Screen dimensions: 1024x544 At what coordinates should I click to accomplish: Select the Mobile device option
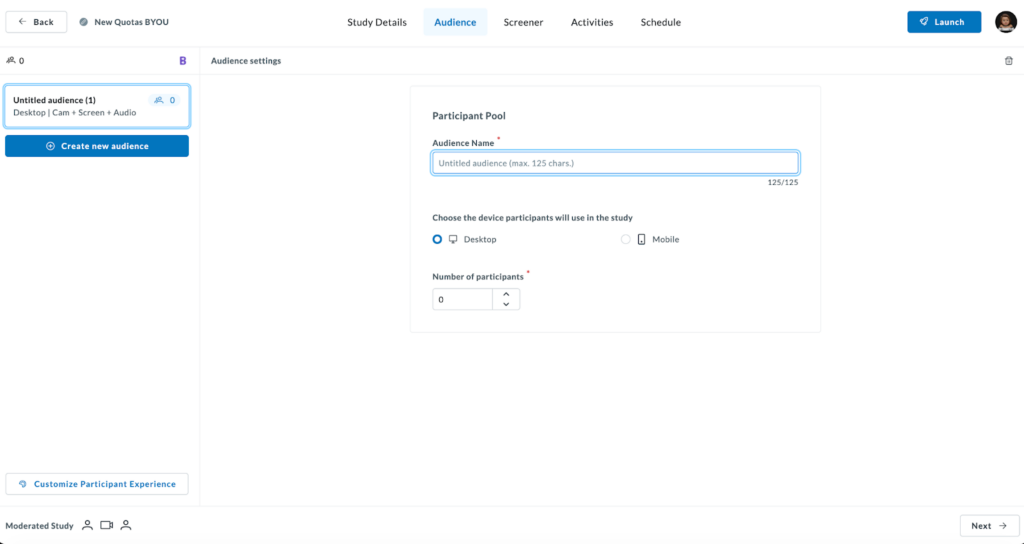(x=626, y=239)
